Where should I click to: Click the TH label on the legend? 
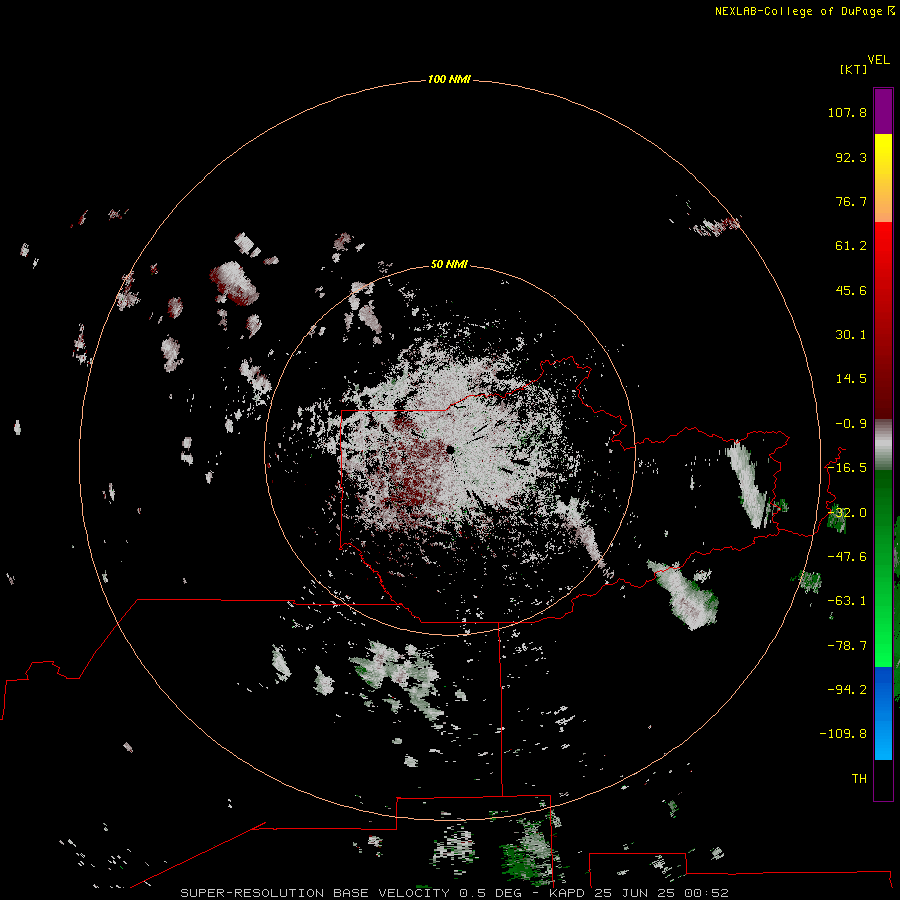pyautogui.click(x=859, y=779)
